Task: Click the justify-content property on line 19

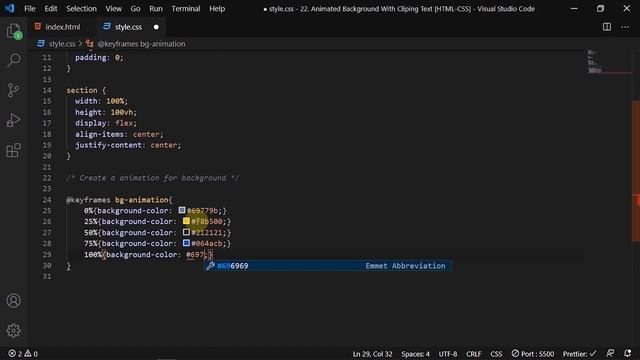Action: click(x=108, y=145)
